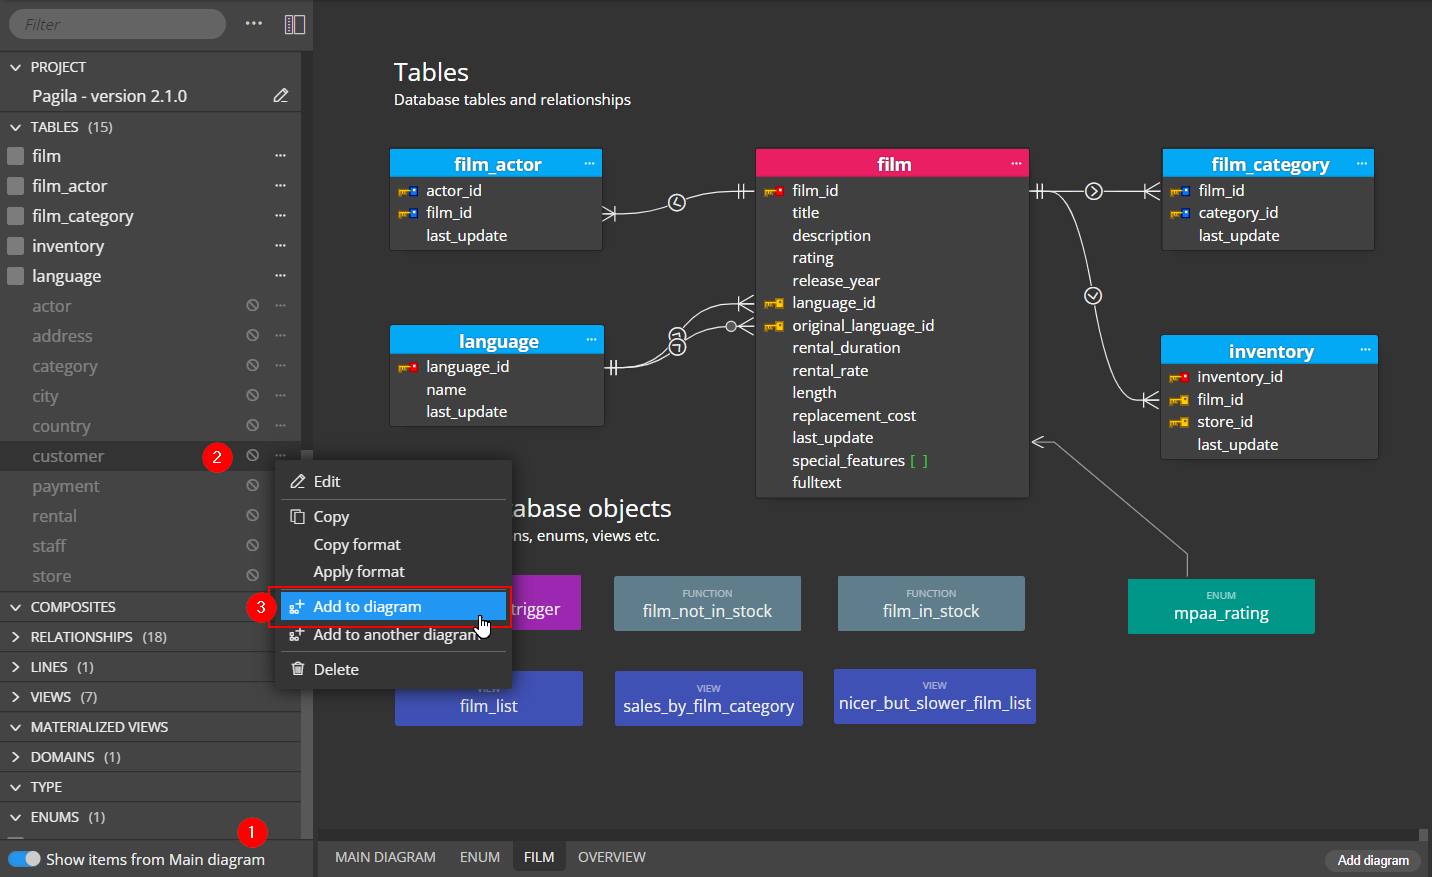Open the filter options ellipsis menu

254,24
